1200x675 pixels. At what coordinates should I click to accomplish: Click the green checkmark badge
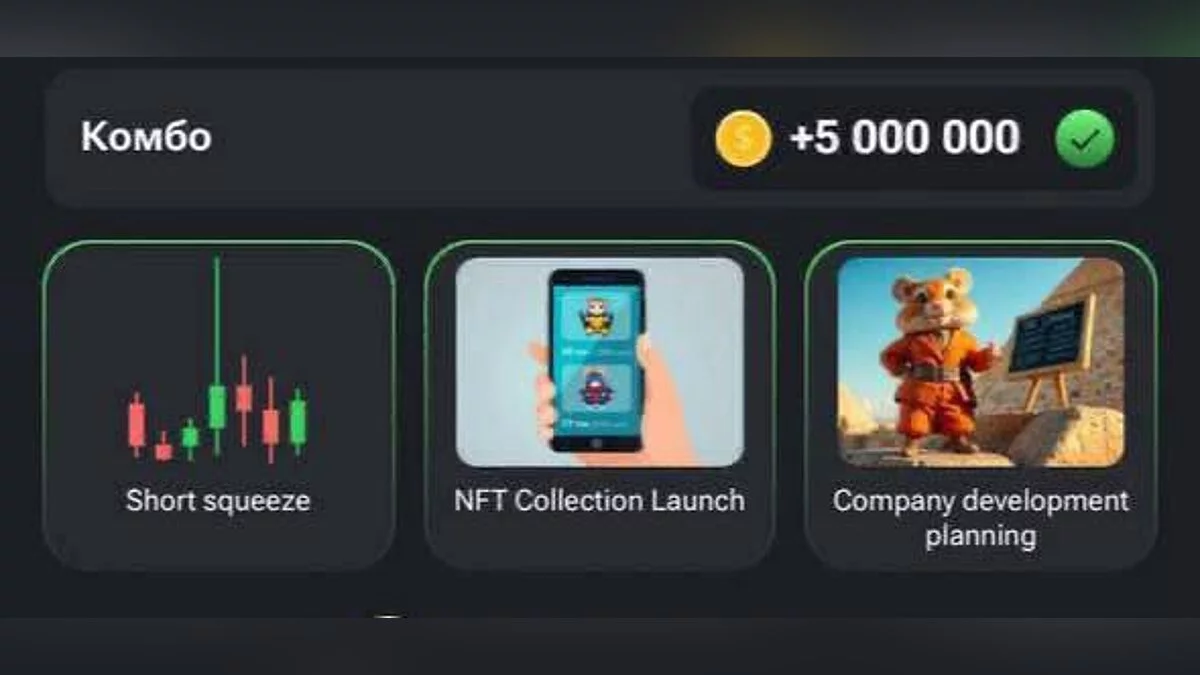pyautogui.click(x=1085, y=138)
